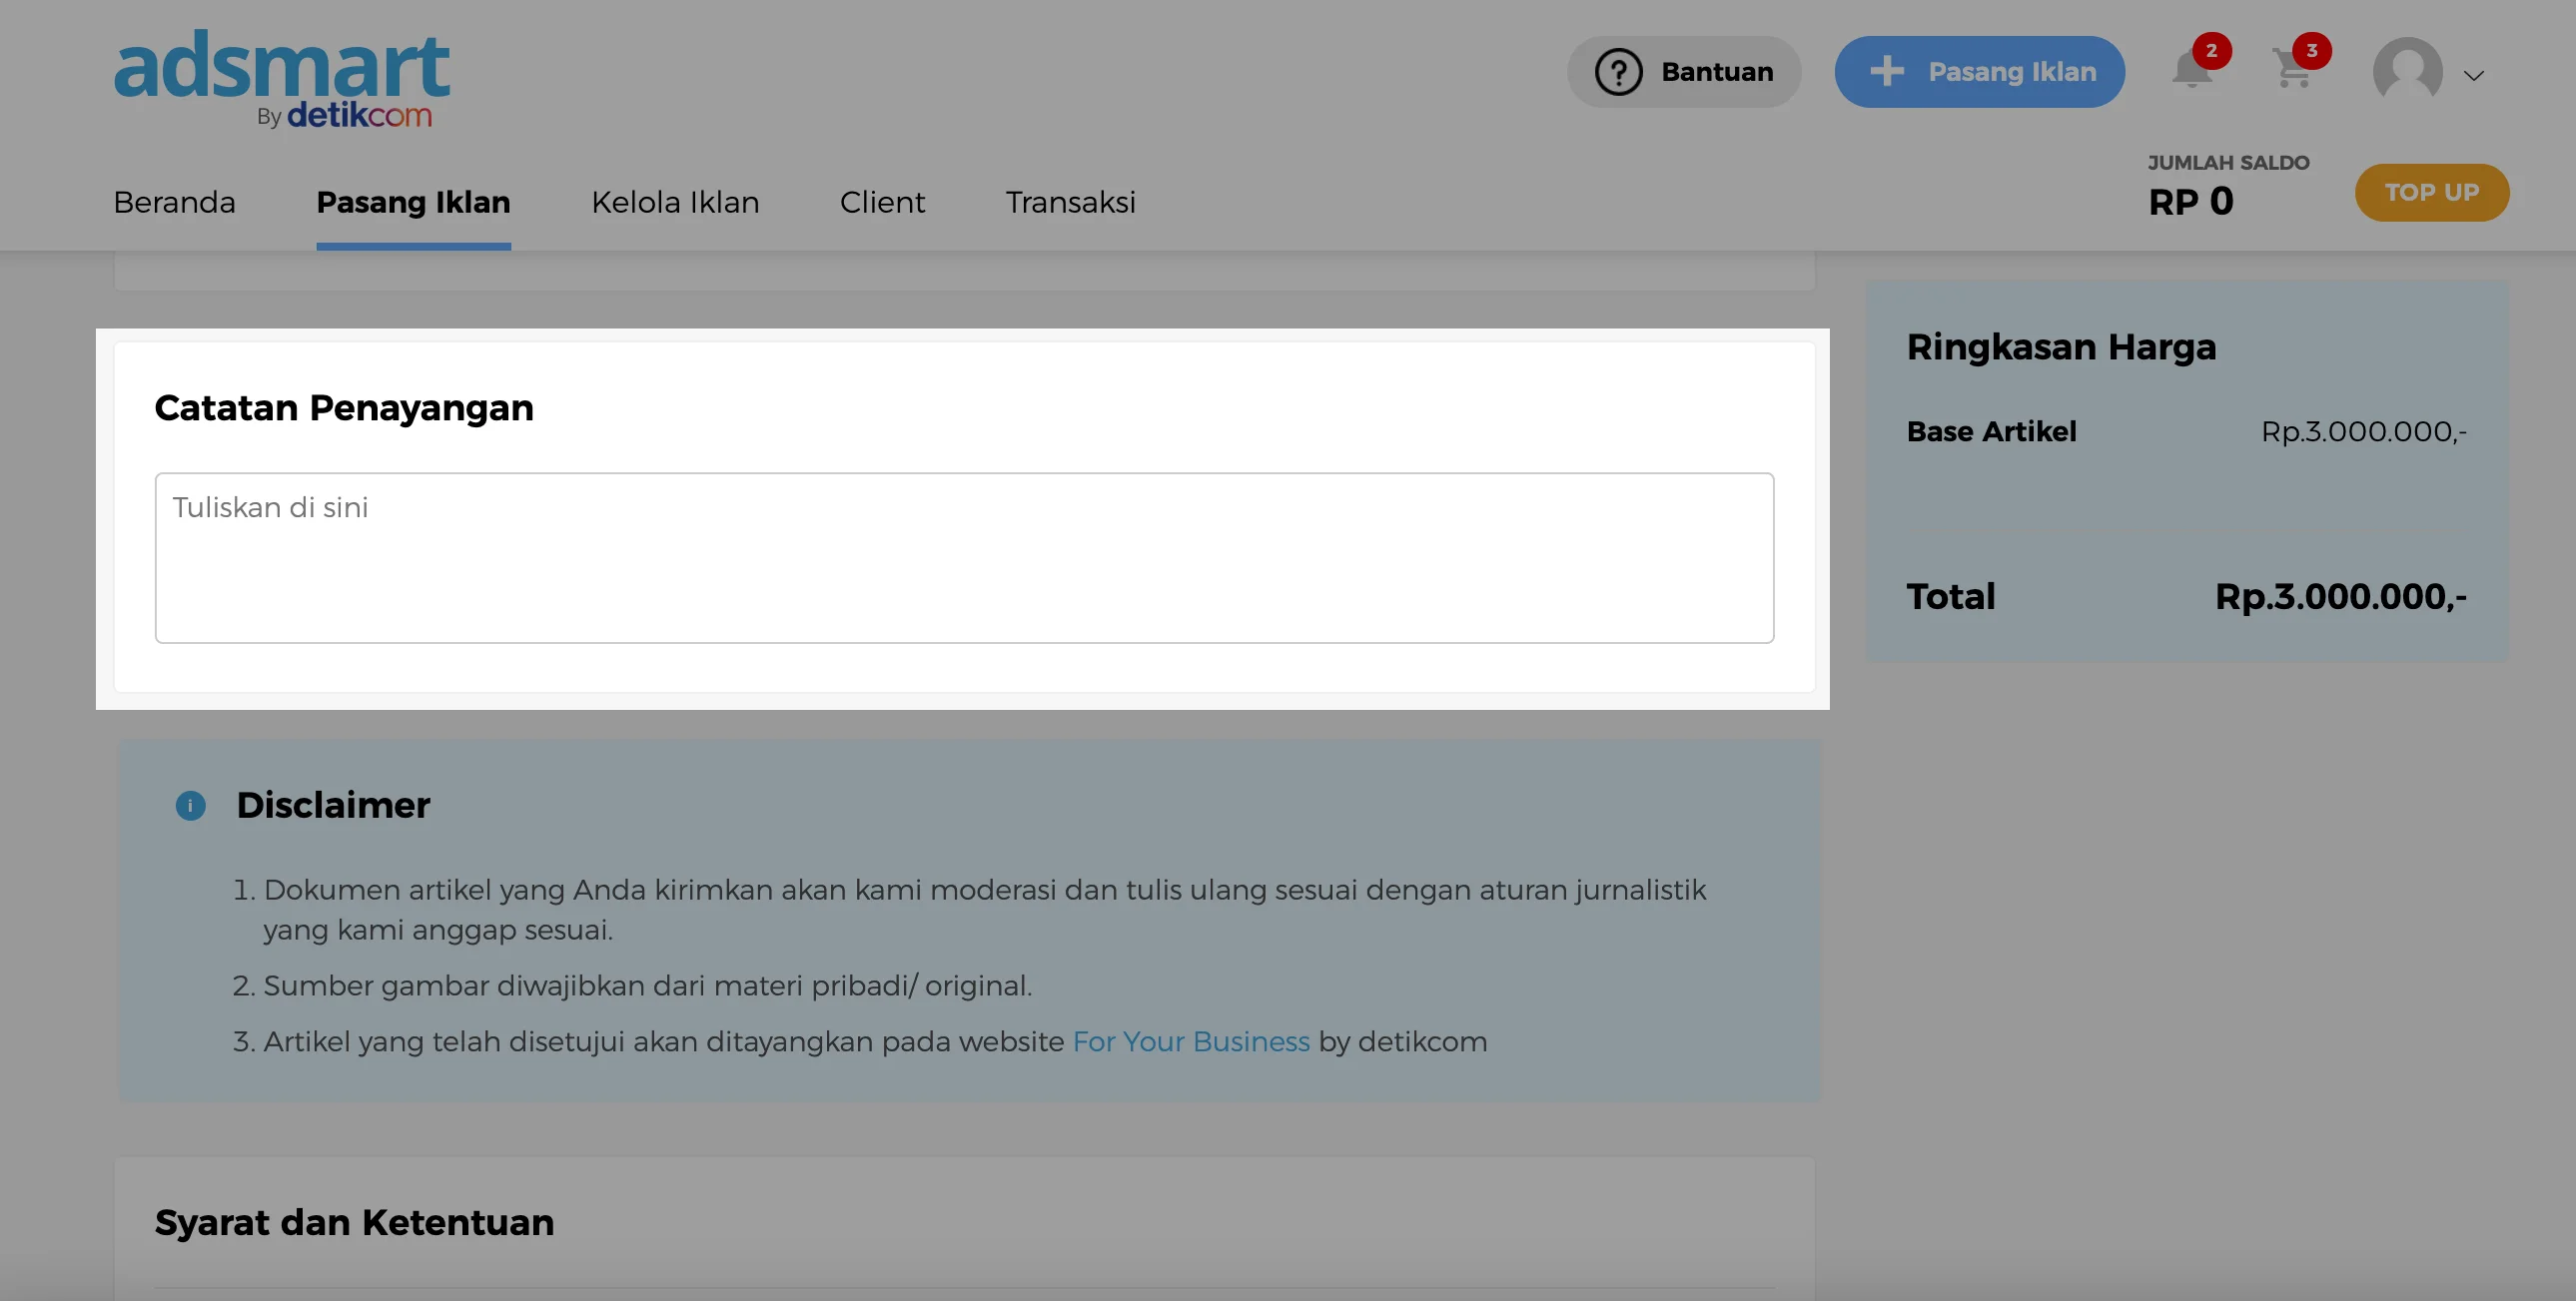Expand the profile dropdown chevron

(x=2473, y=75)
